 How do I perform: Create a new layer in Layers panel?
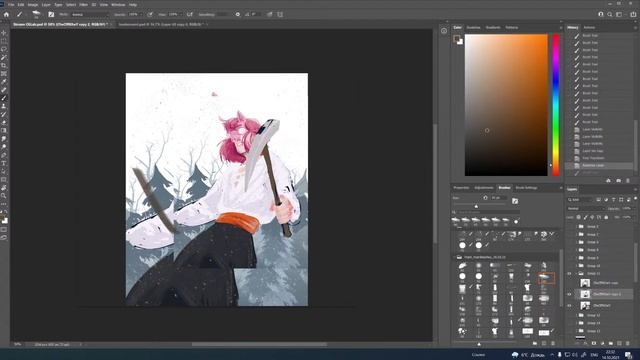pos(619,344)
